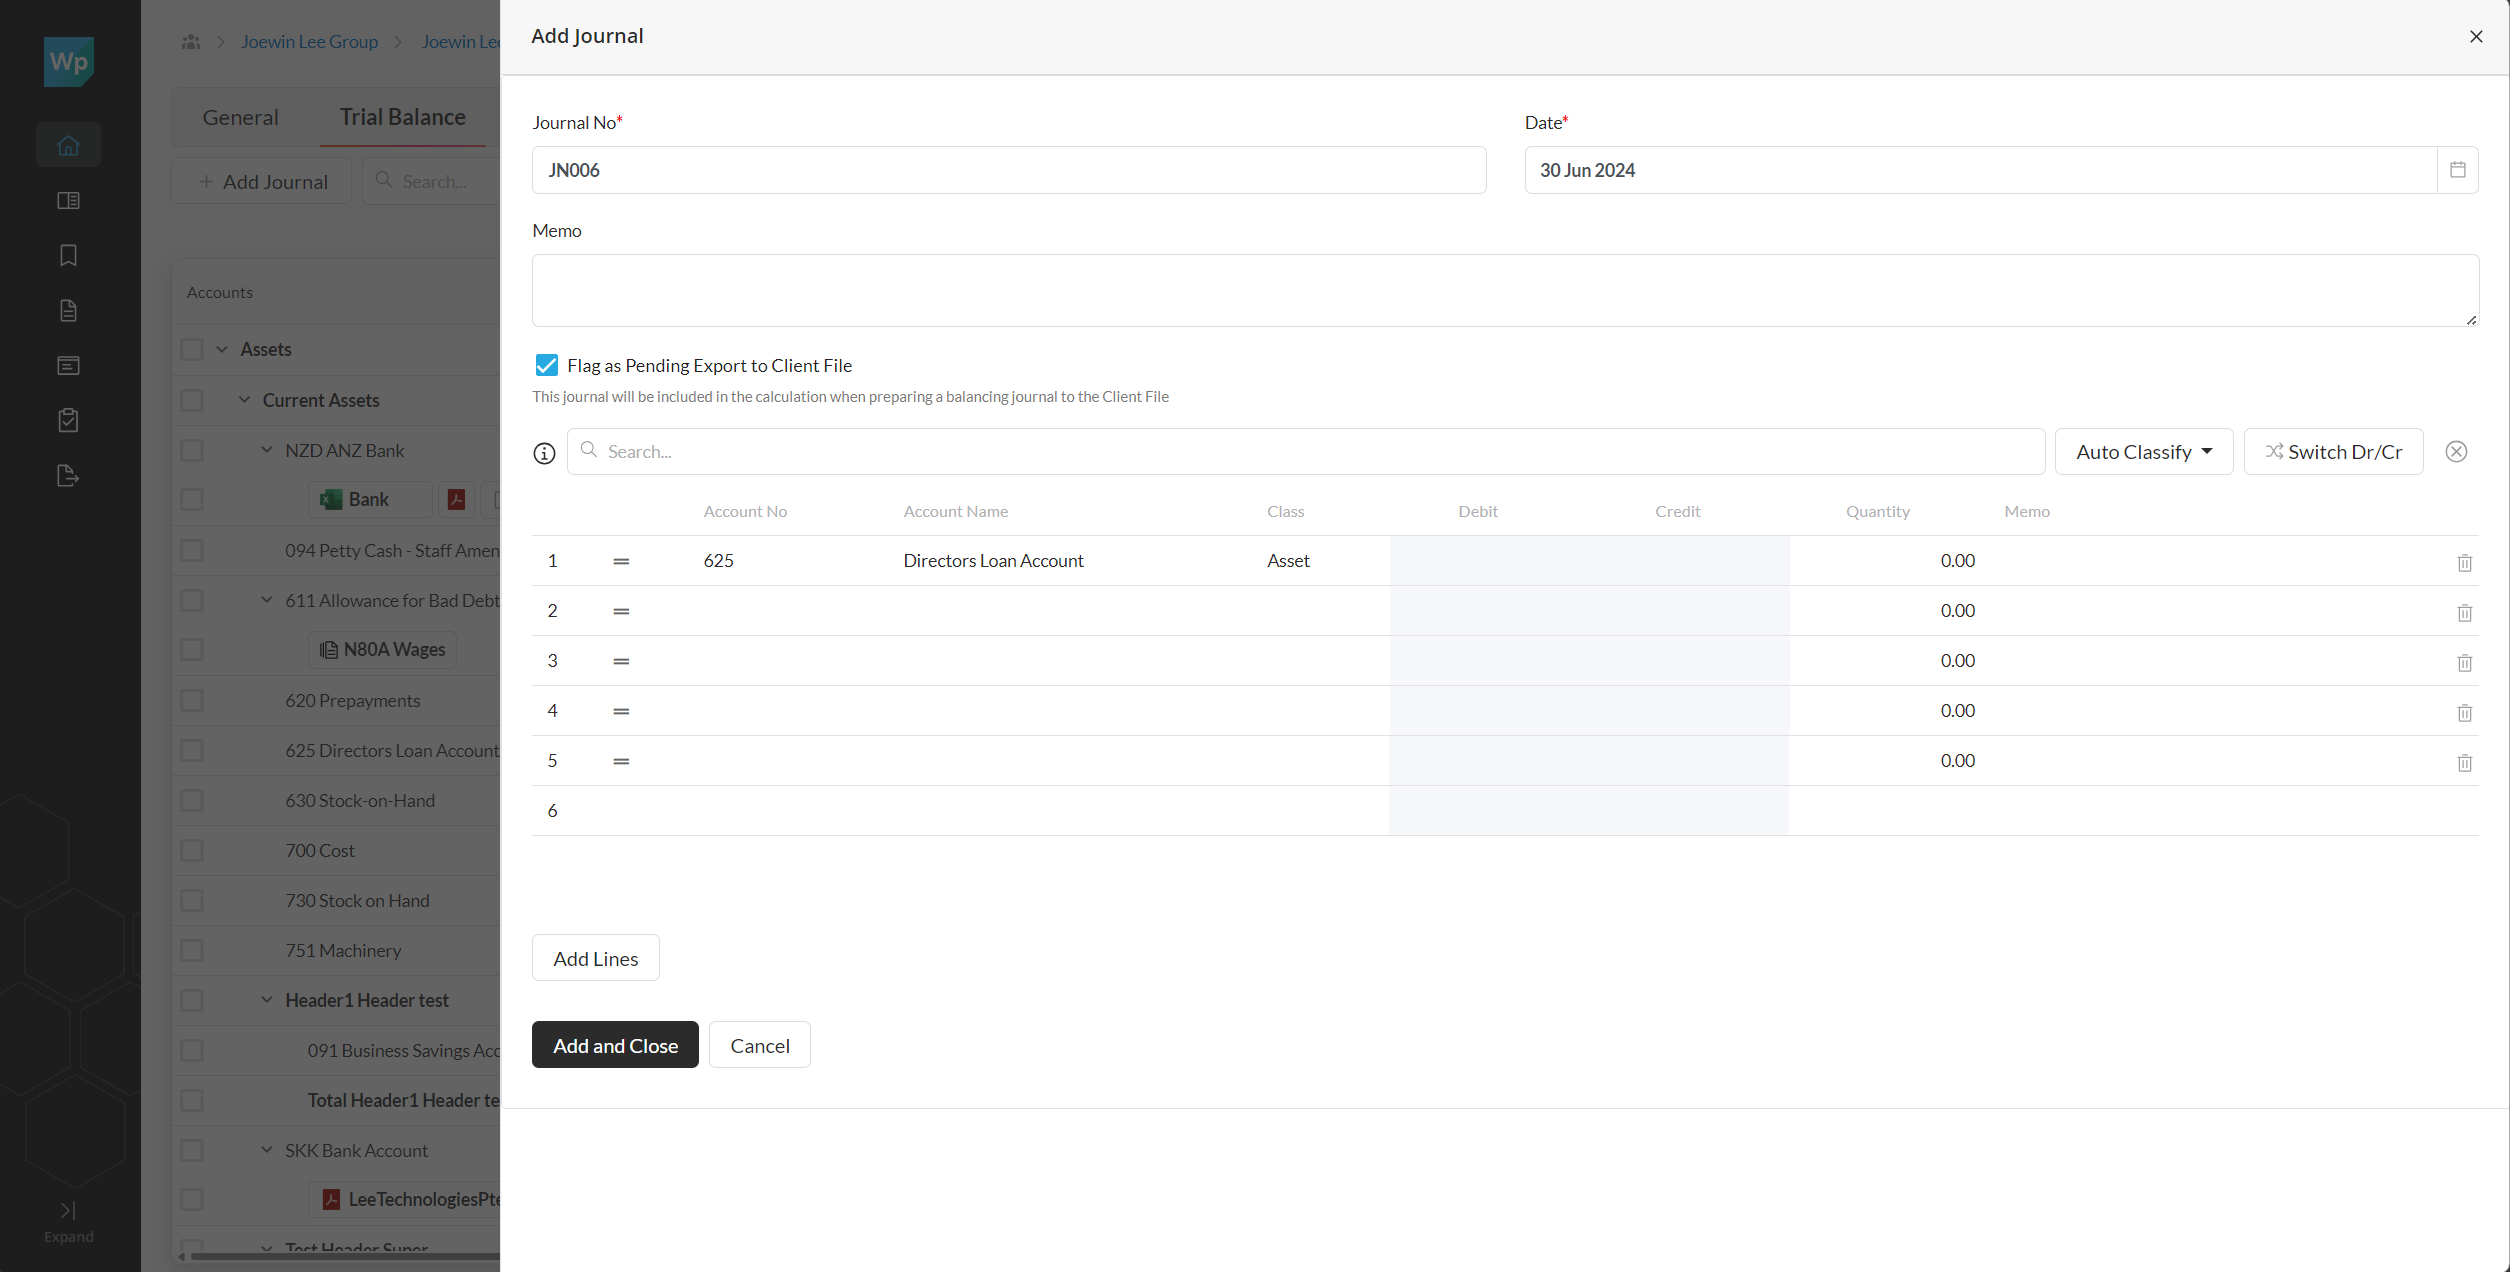The height and width of the screenshot is (1272, 2510).
Task: Open the Trial Balance tab
Action: [402, 118]
